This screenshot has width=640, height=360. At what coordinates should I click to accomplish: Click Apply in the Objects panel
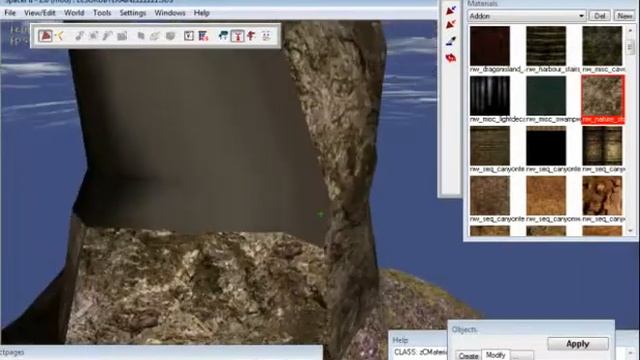pos(578,344)
